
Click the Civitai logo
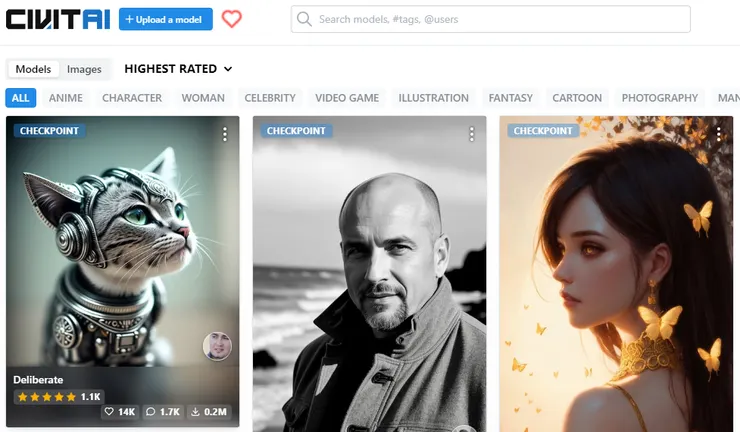pos(58,19)
